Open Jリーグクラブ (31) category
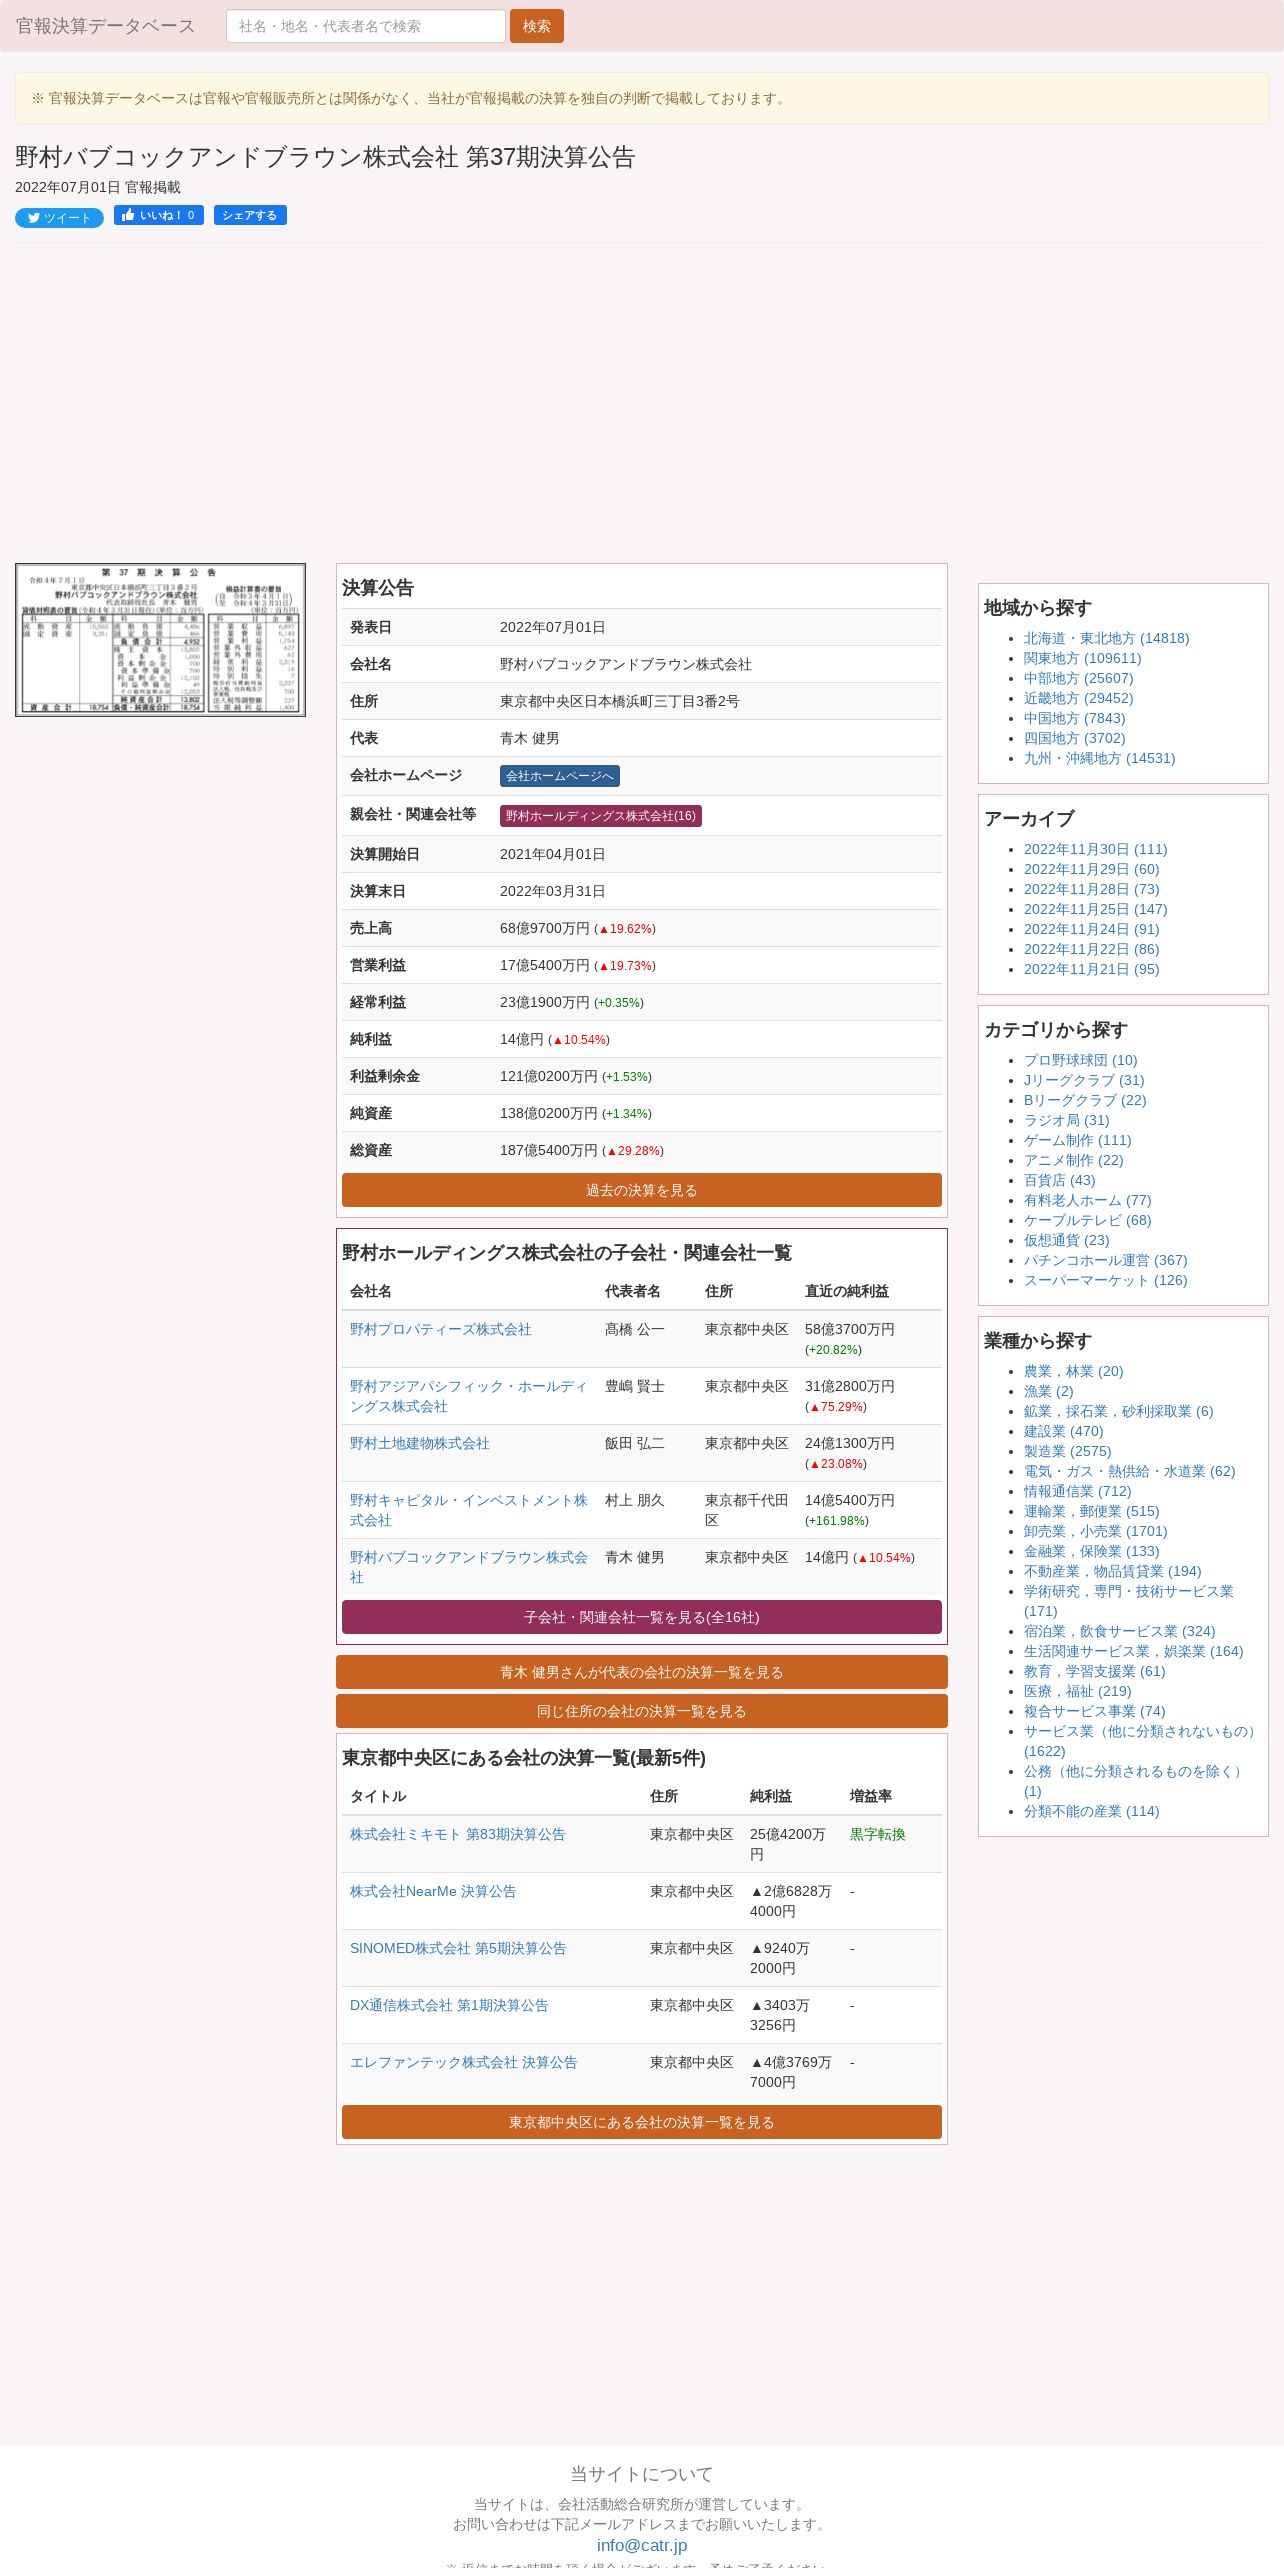This screenshot has width=1284, height=2568. point(1084,1080)
